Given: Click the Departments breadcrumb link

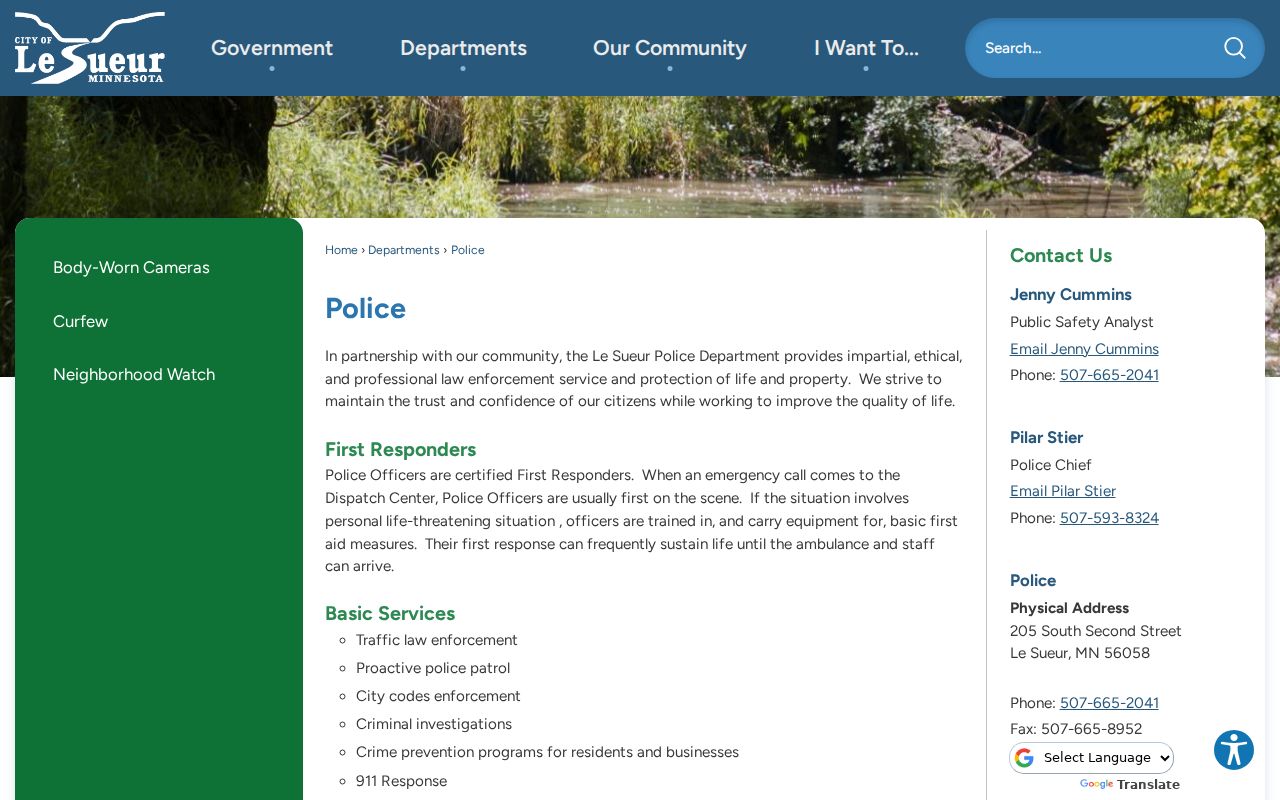Looking at the screenshot, I should 404,250.
